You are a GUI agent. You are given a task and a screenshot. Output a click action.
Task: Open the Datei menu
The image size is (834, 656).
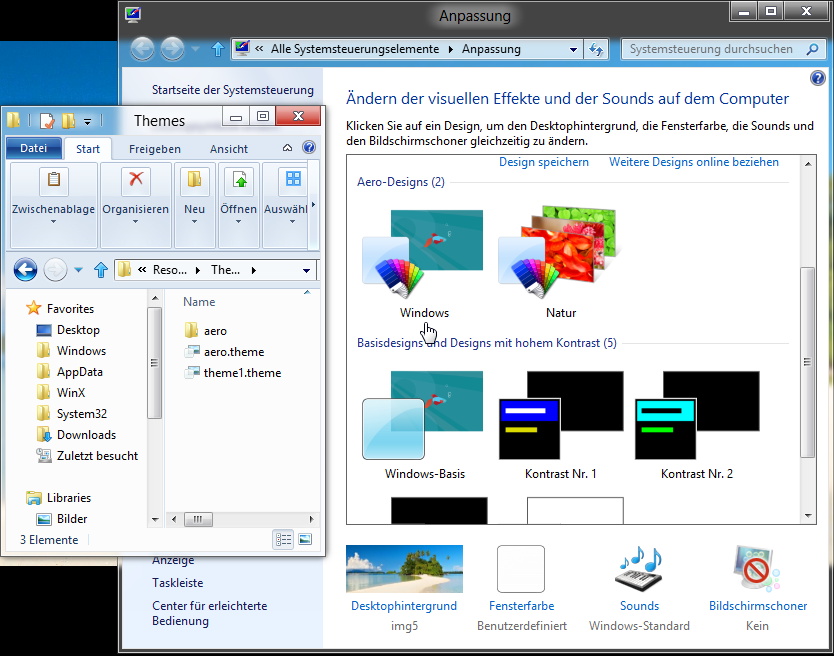[34, 148]
